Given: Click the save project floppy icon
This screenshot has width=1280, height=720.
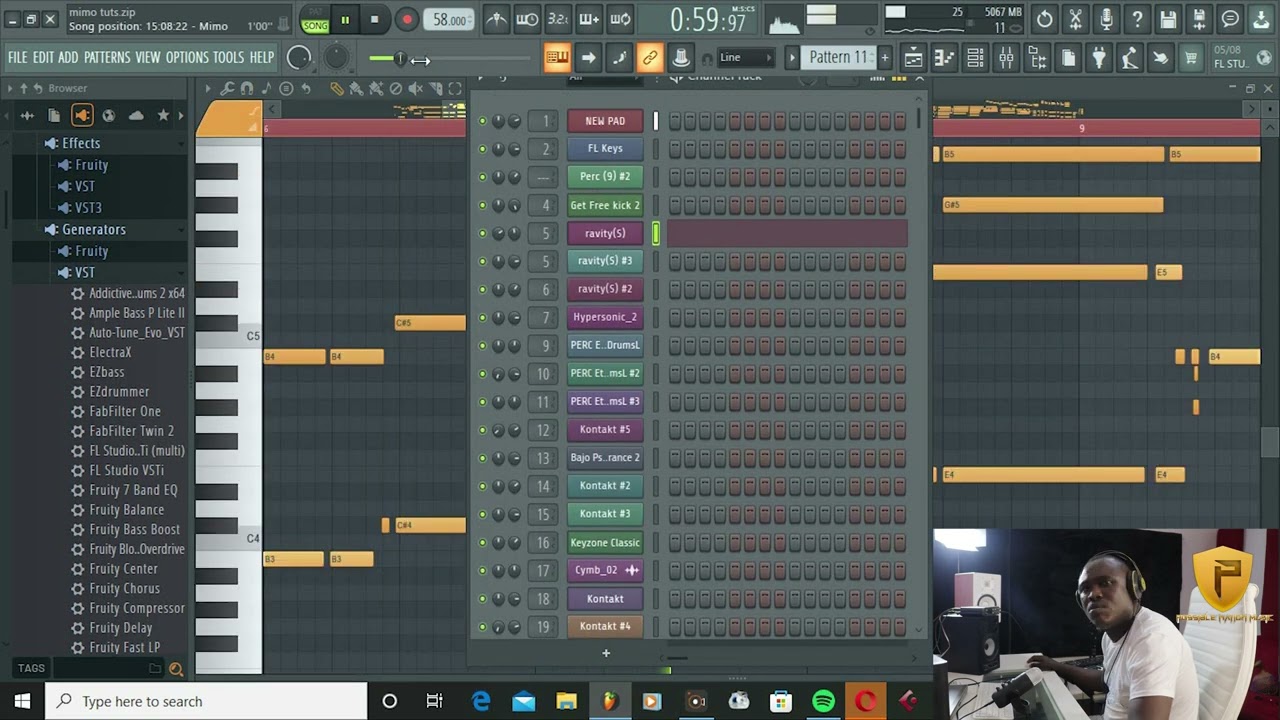Looking at the screenshot, I should (1168, 19).
